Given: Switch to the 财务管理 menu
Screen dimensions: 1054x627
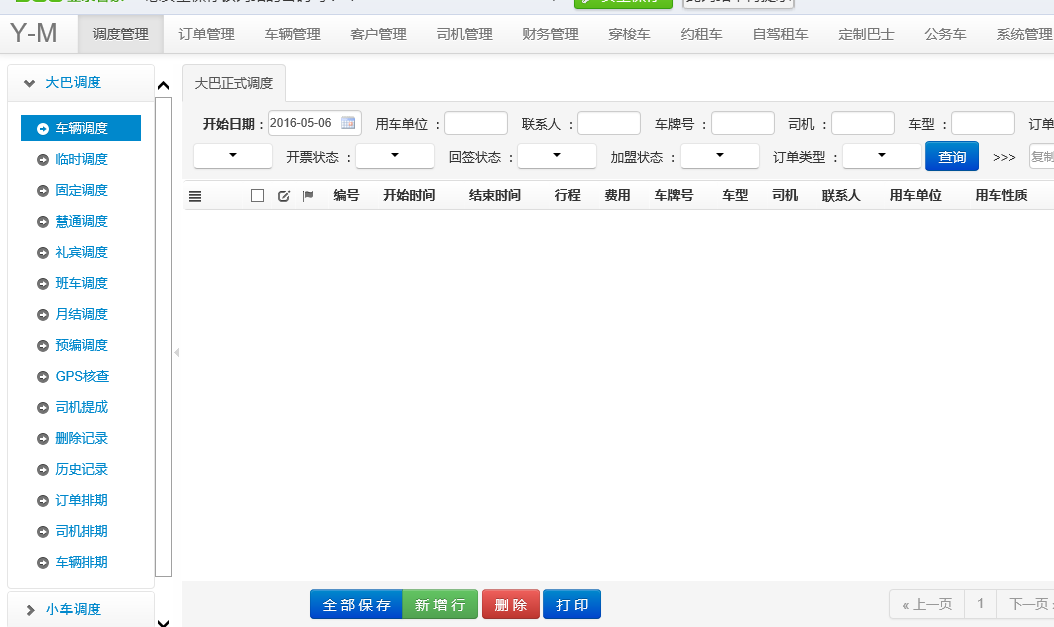Looking at the screenshot, I should 550,34.
